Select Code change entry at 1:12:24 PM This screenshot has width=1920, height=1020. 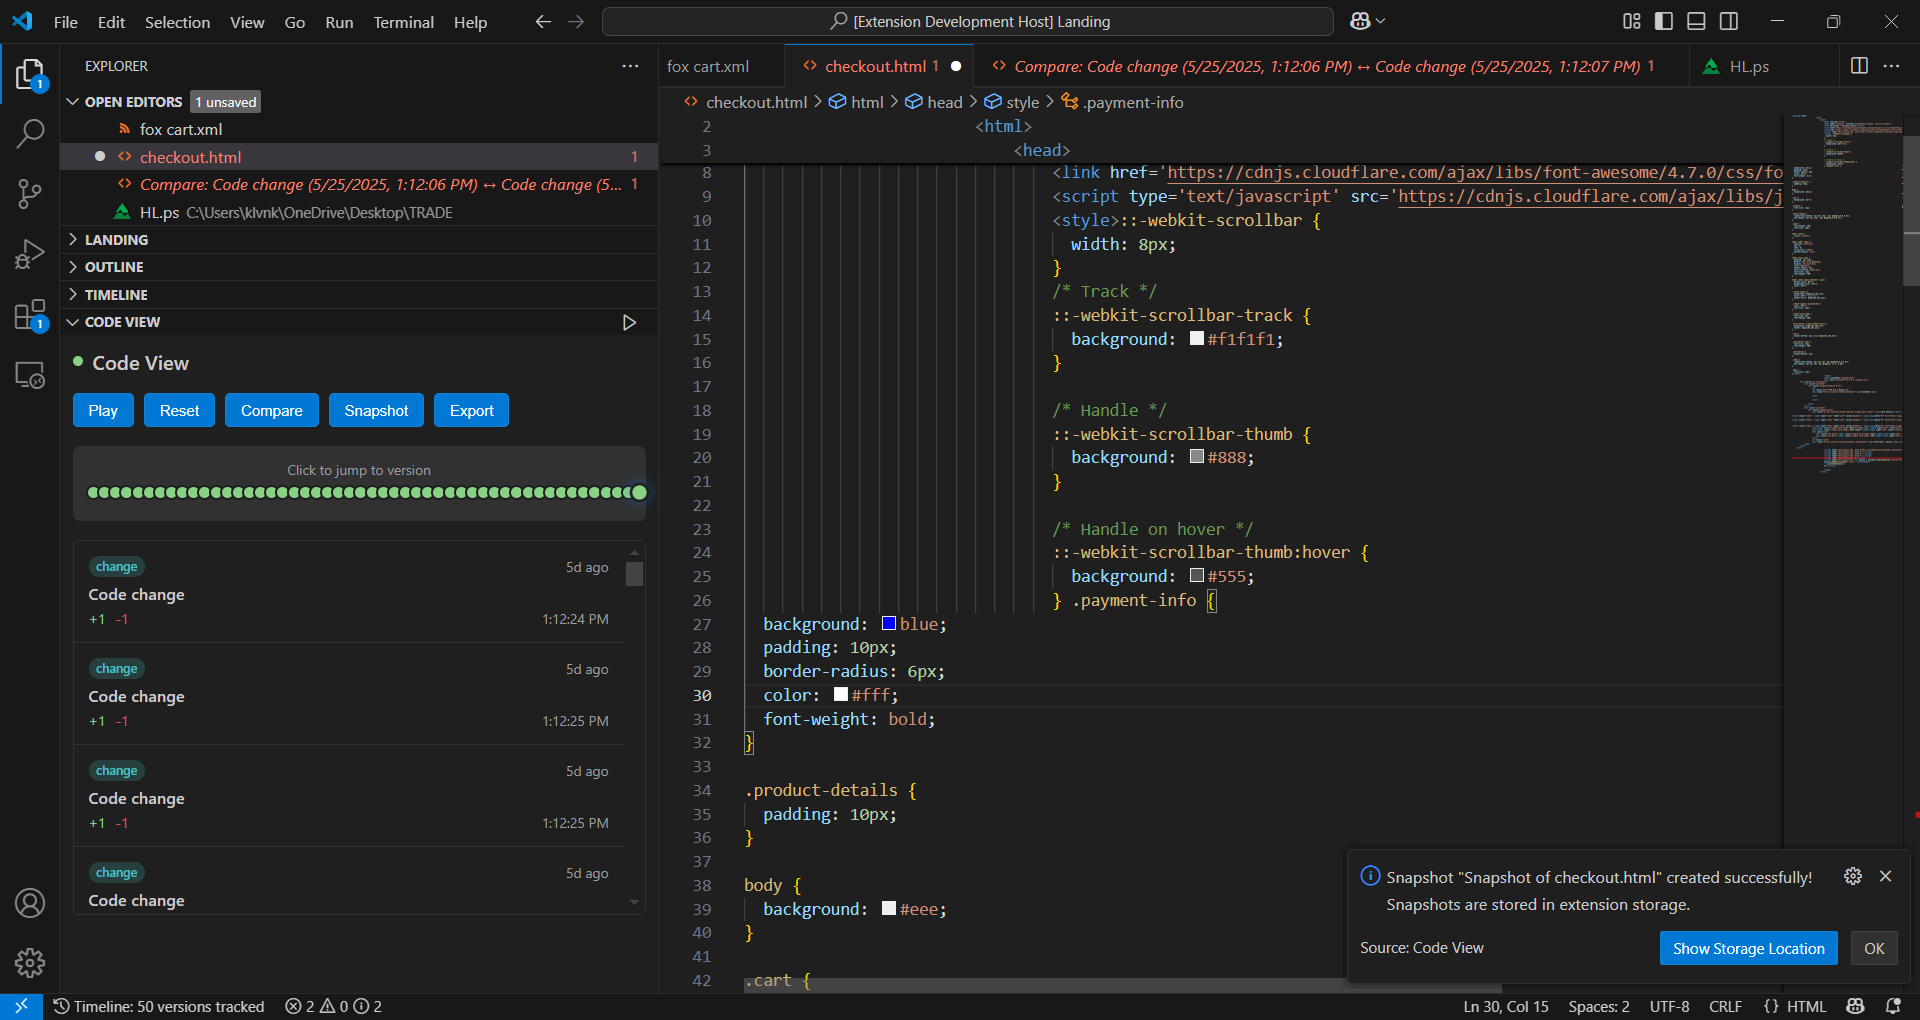[349, 592]
